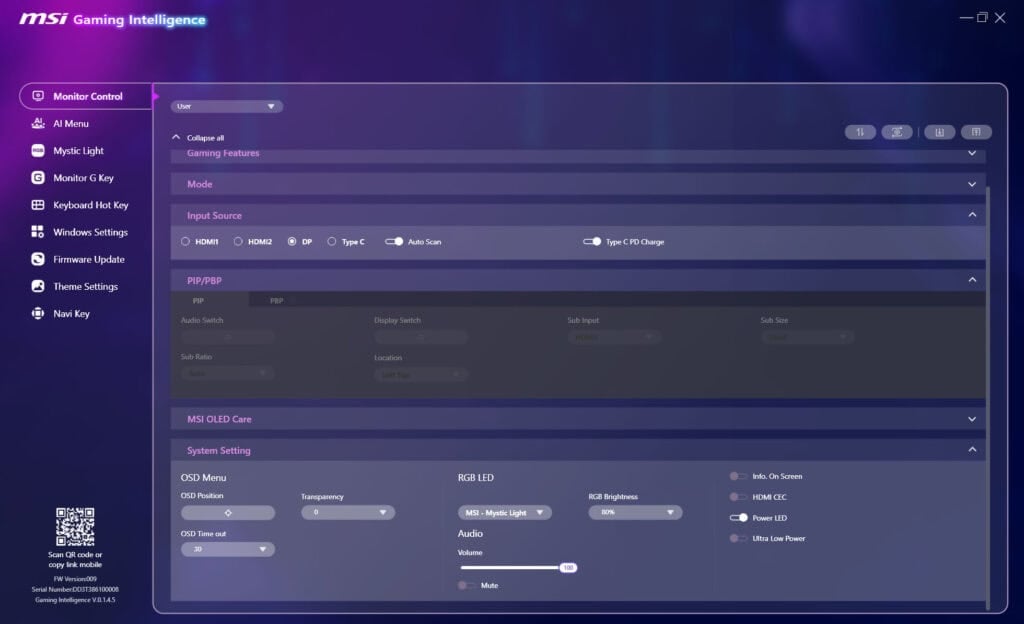Click the Monitor G Key icon
This screenshot has width=1024, height=624.
[38, 178]
